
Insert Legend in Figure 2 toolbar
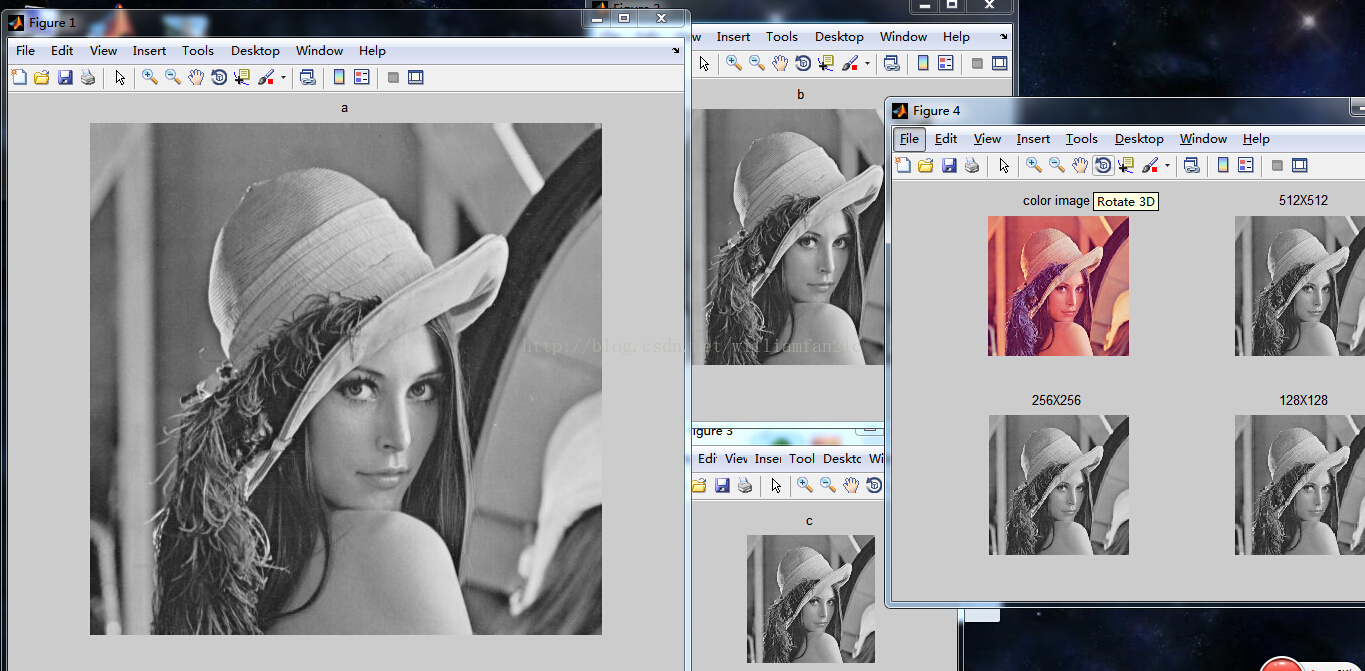click(946, 63)
